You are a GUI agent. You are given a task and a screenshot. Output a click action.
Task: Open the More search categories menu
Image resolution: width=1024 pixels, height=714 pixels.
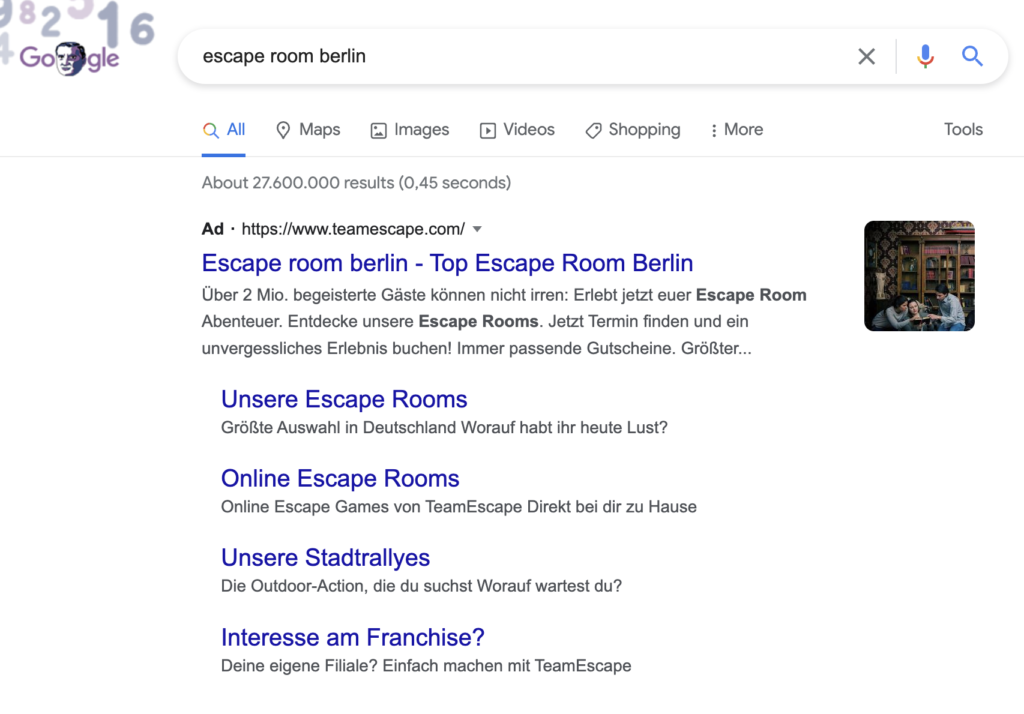click(x=736, y=130)
